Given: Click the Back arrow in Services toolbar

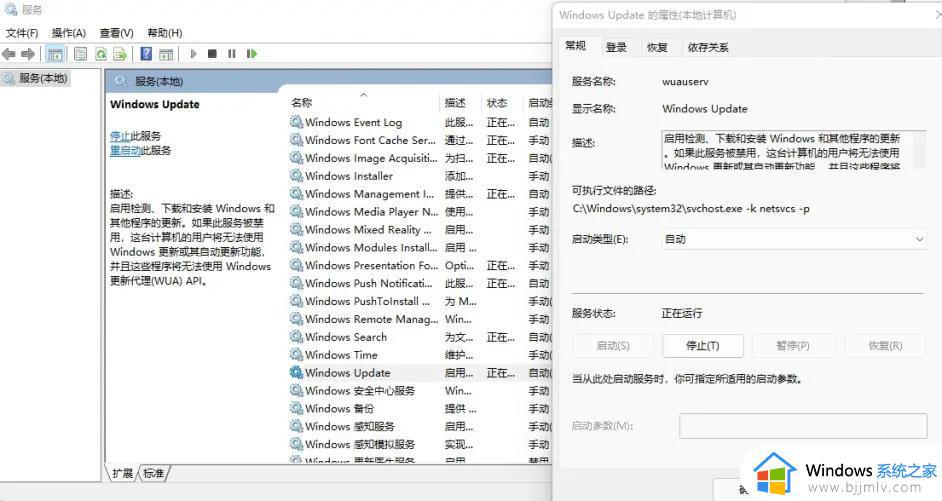Looking at the screenshot, I should [8, 54].
